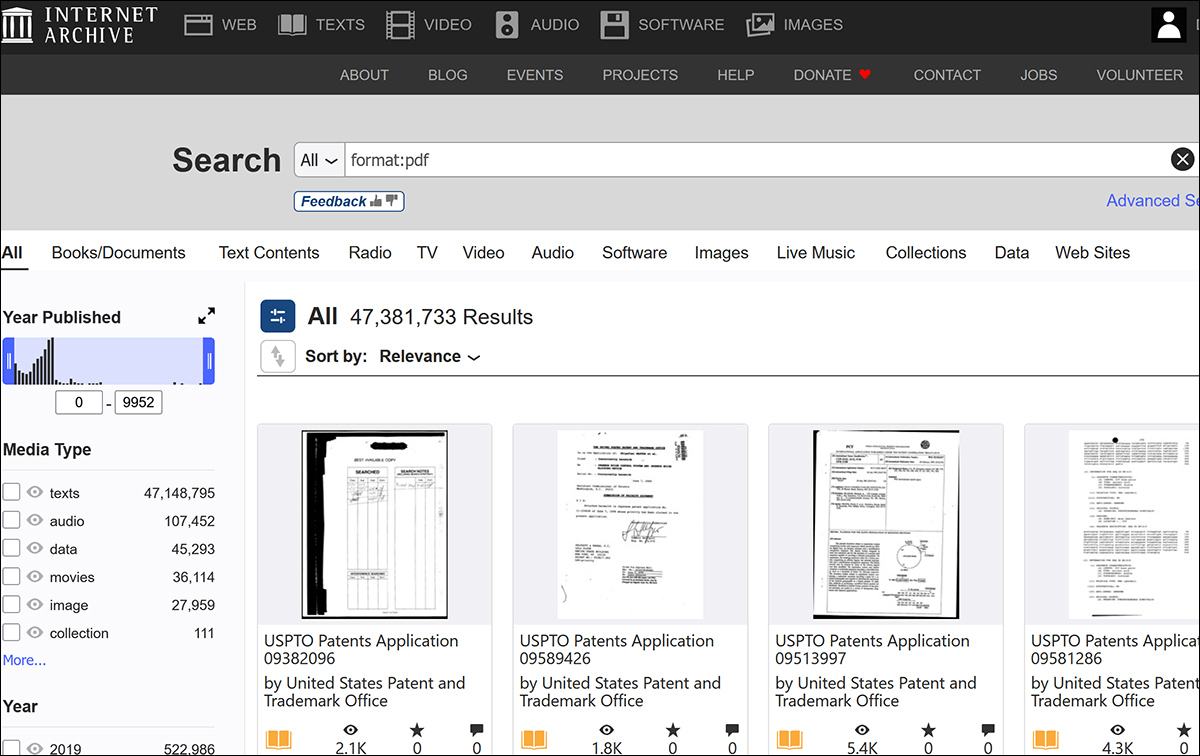1200x756 pixels.
Task: Toggle eye icon for texts filter
Action: click(35, 492)
